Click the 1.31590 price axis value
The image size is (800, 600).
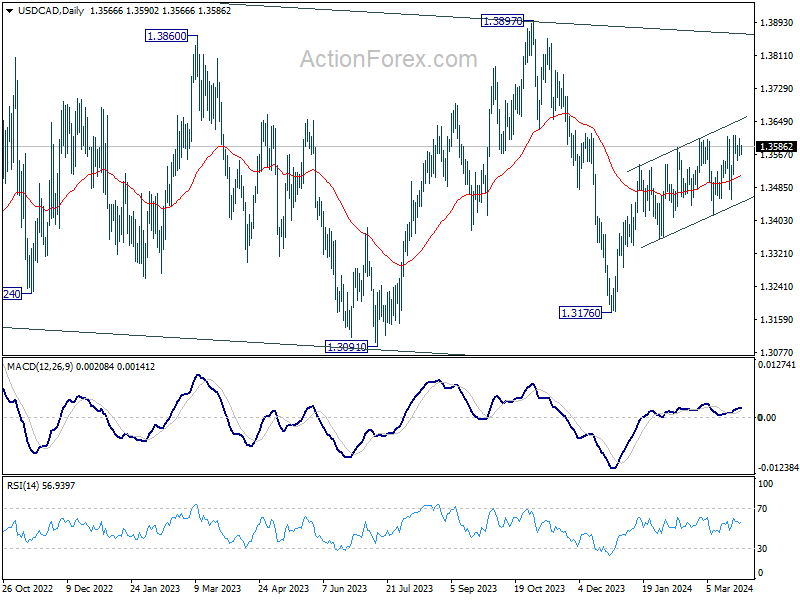(x=776, y=319)
